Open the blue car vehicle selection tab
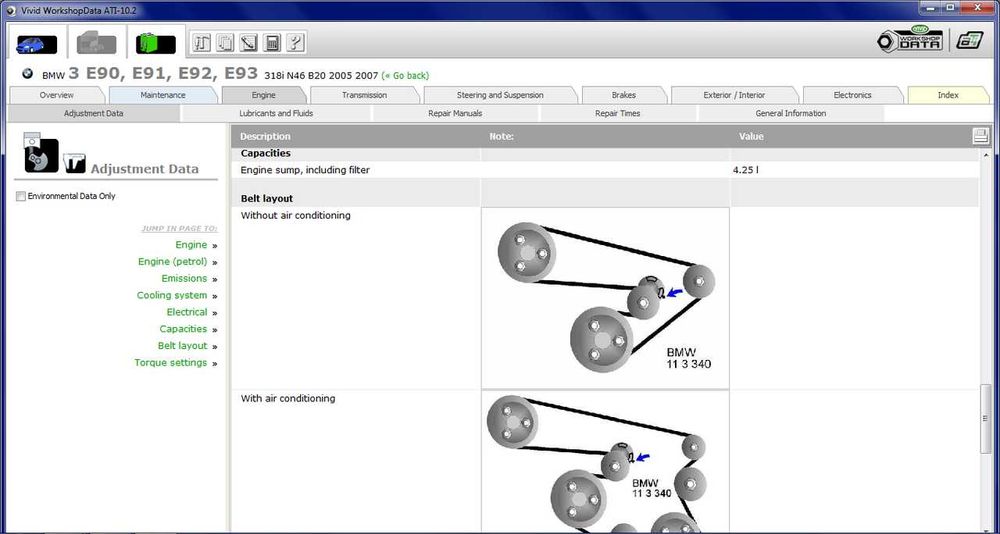 click(x=36, y=43)
